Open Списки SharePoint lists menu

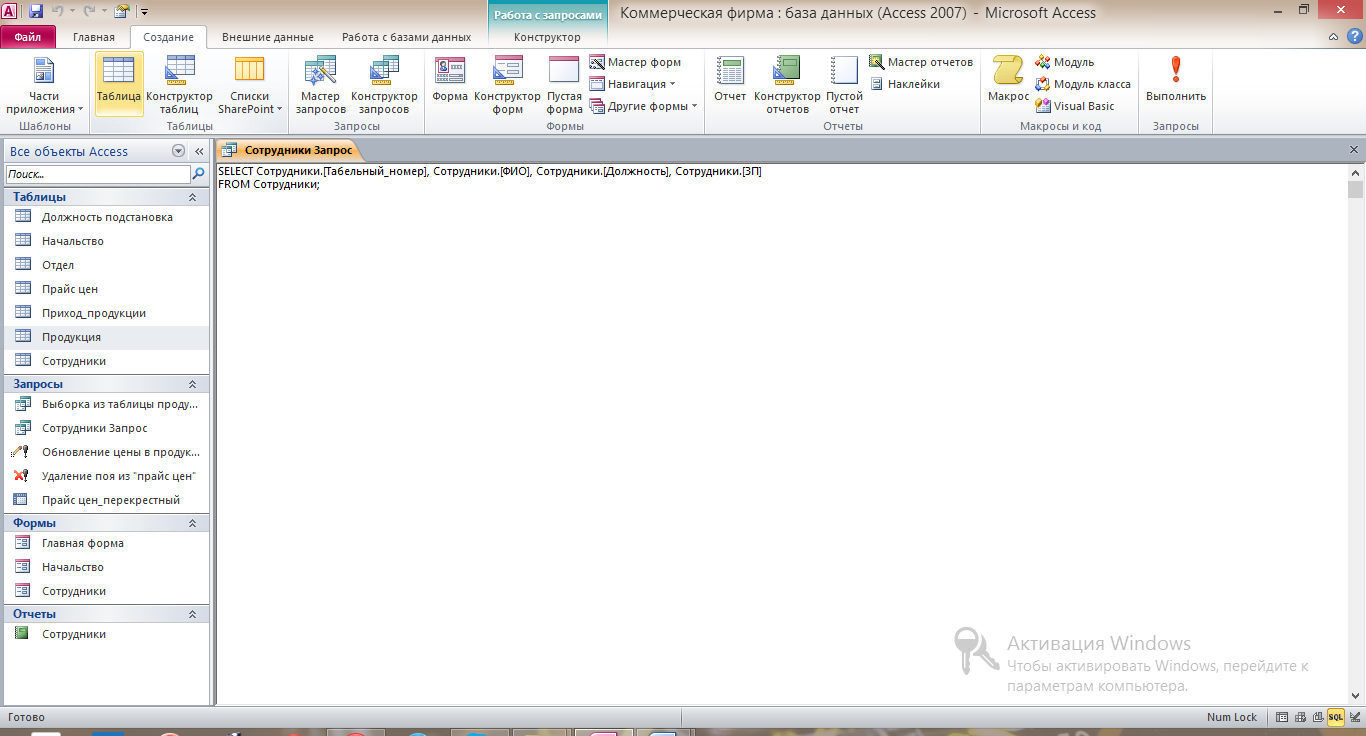click(x=250, y=86)
